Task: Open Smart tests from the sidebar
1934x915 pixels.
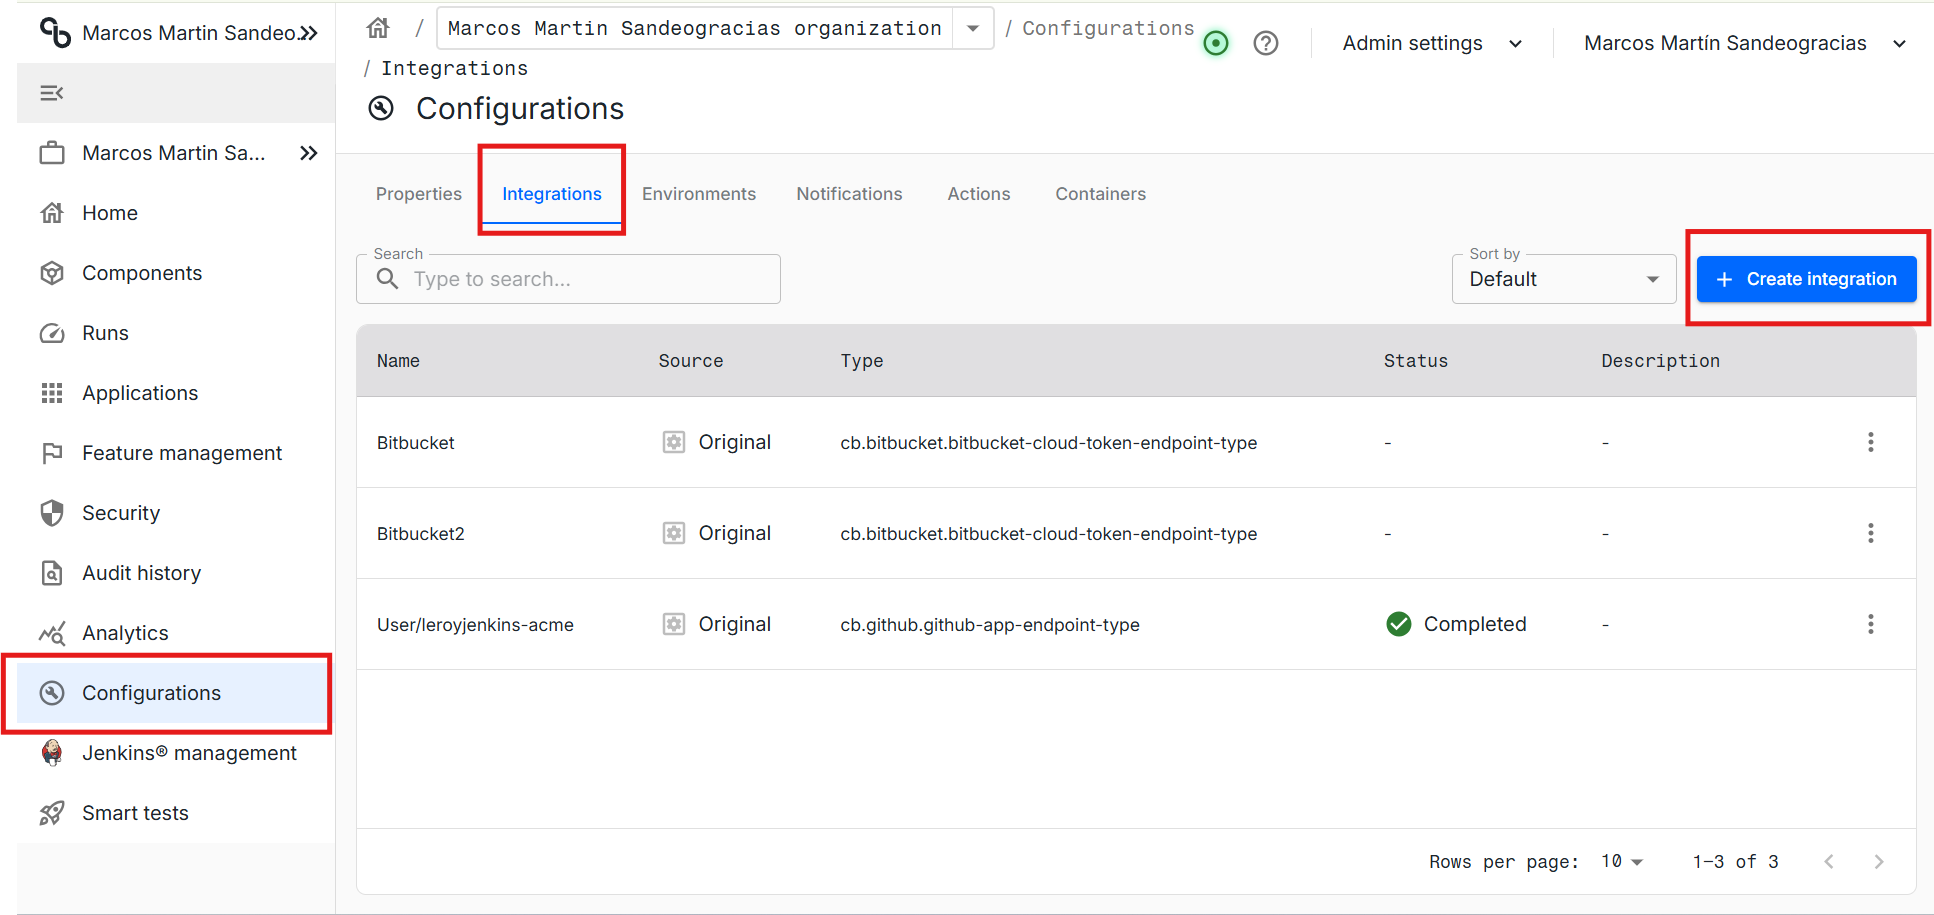Action: tap(135, 813)
